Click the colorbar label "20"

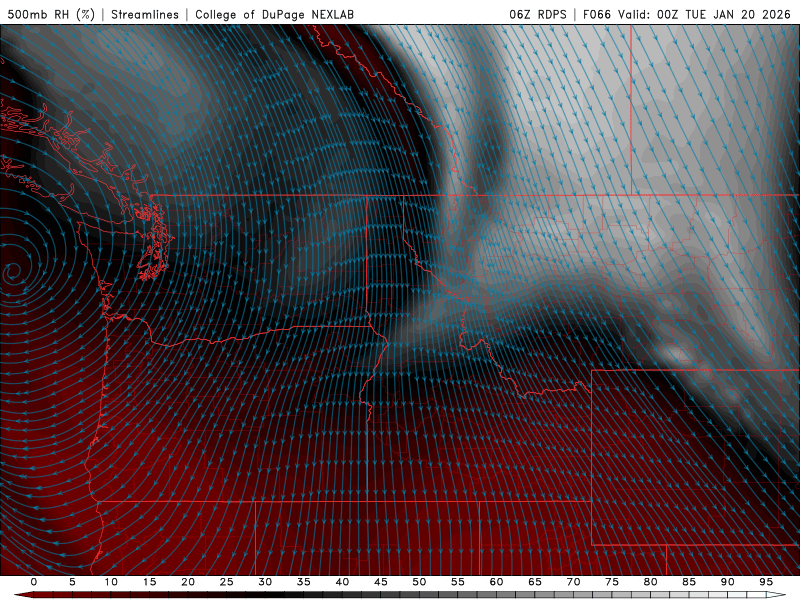[x=188, y=582]
